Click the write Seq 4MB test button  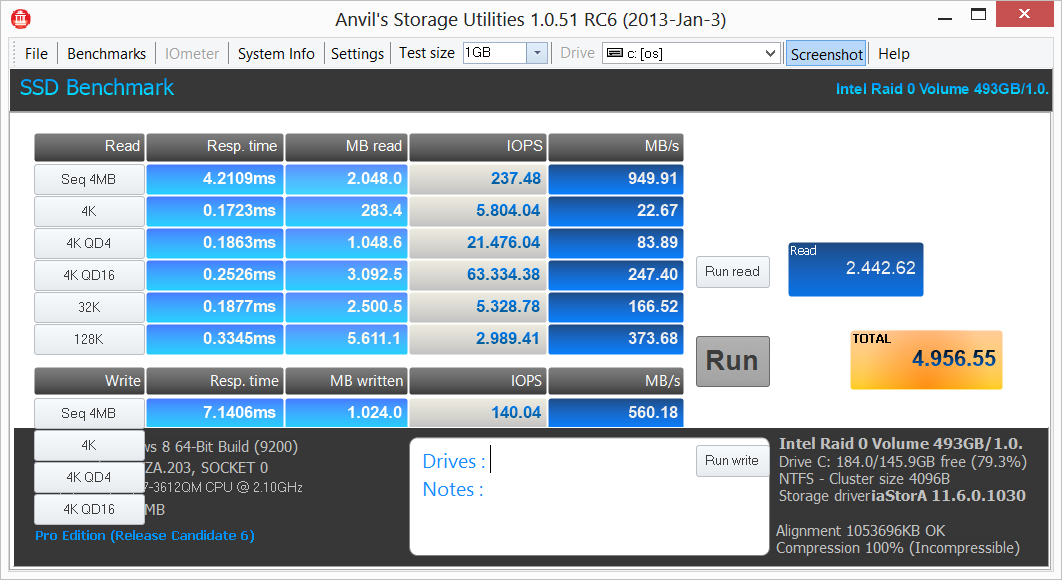[89, 413]
